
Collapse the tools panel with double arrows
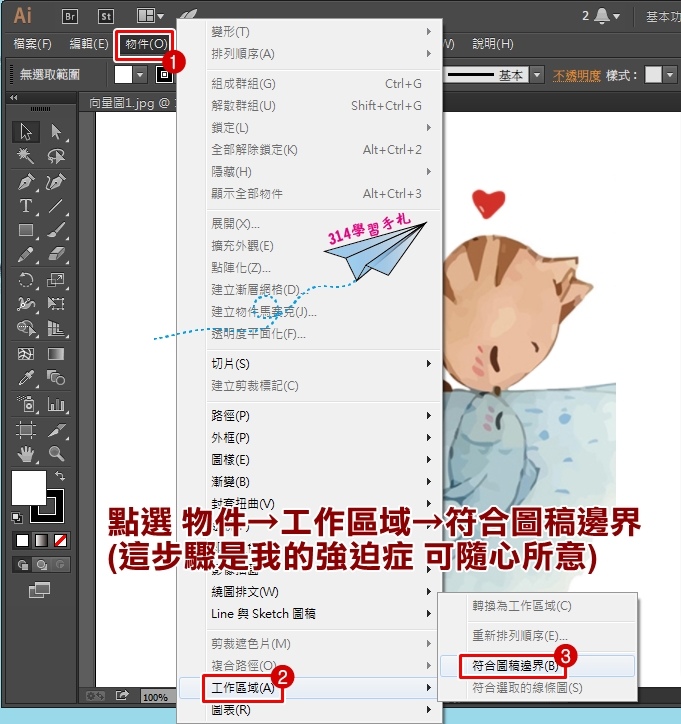point(13,97)
